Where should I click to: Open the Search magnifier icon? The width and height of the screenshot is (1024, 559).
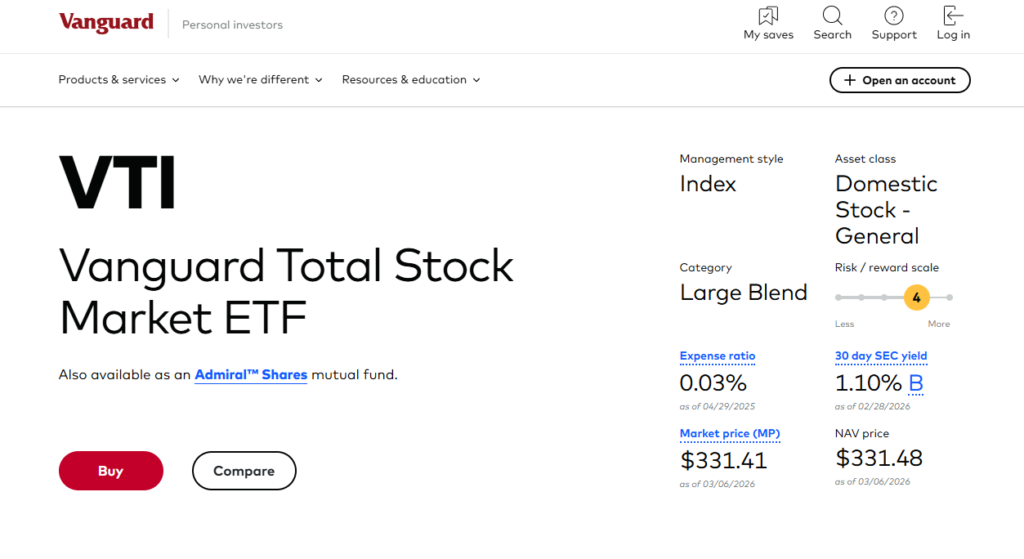click(832, 16)
